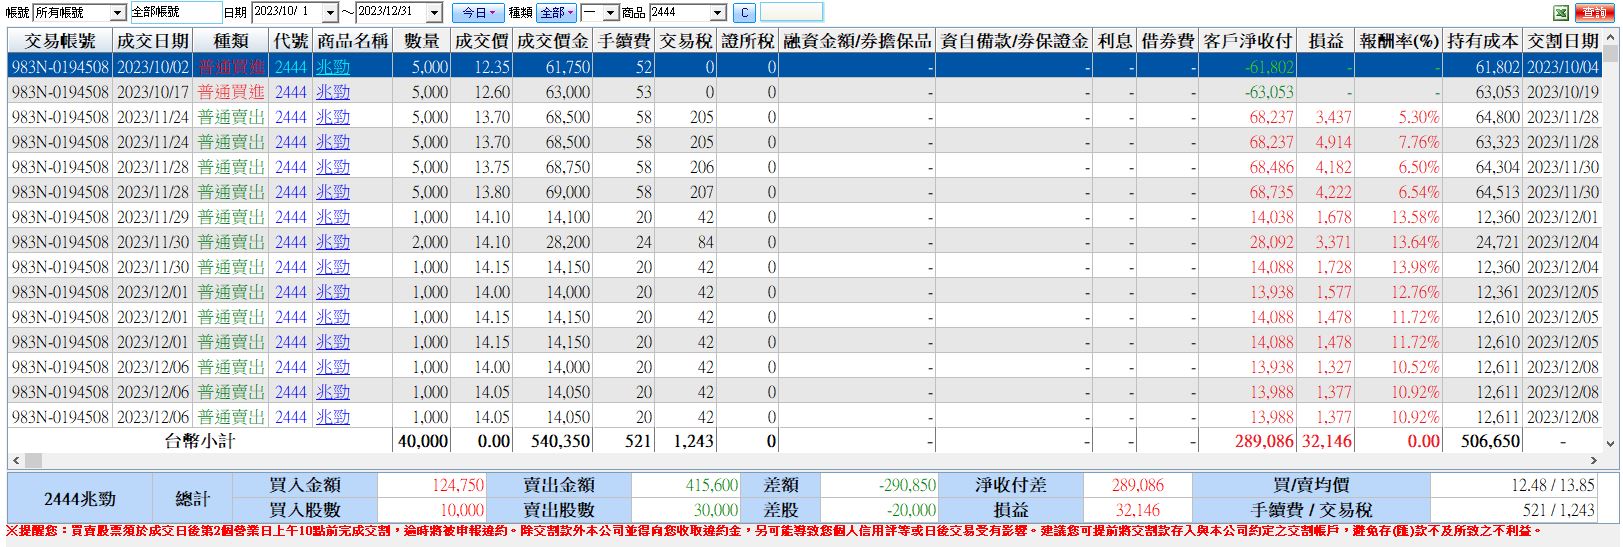The image size is (1623, 547).
Task: Open the 今日 date shortcut dropdown
Action: tap(478, 13)
